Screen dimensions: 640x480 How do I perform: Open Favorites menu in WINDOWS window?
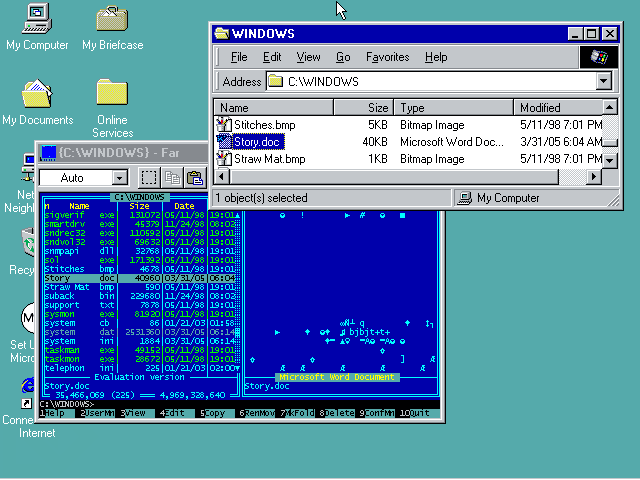[x=387, y=57]
